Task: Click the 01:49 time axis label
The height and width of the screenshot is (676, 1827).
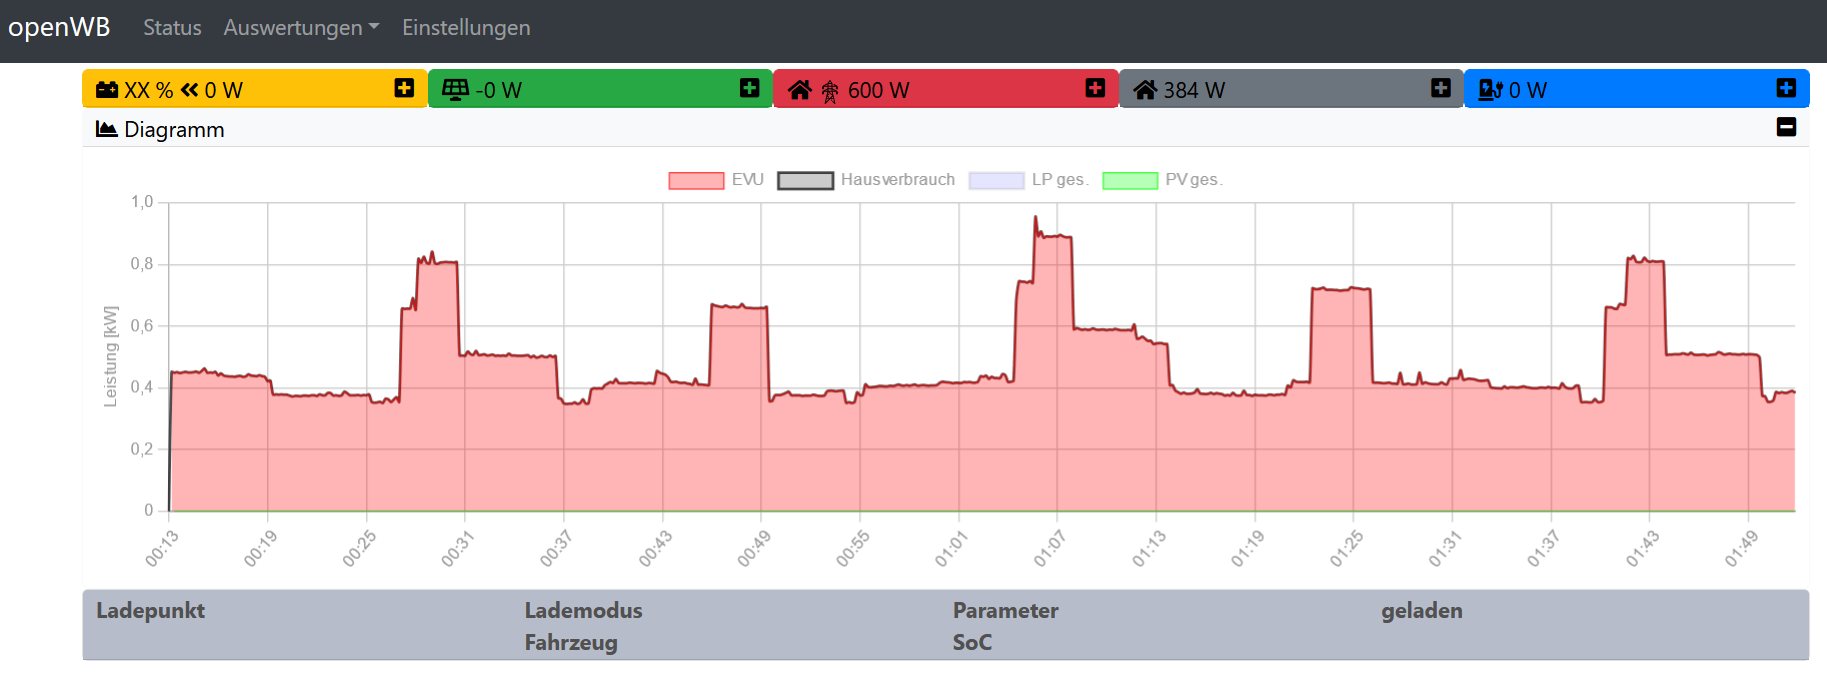Action: click(1740, 549)
